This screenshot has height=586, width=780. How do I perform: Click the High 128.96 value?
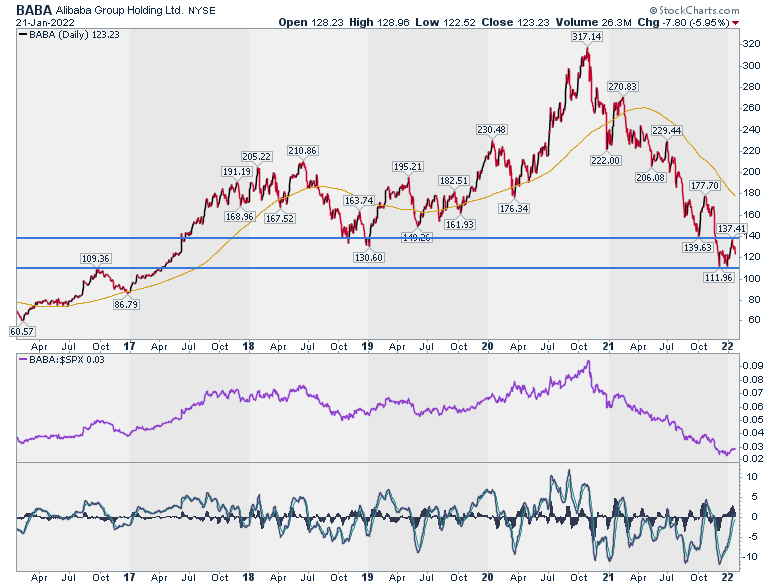pyautogui.click(x=380, y=22)
